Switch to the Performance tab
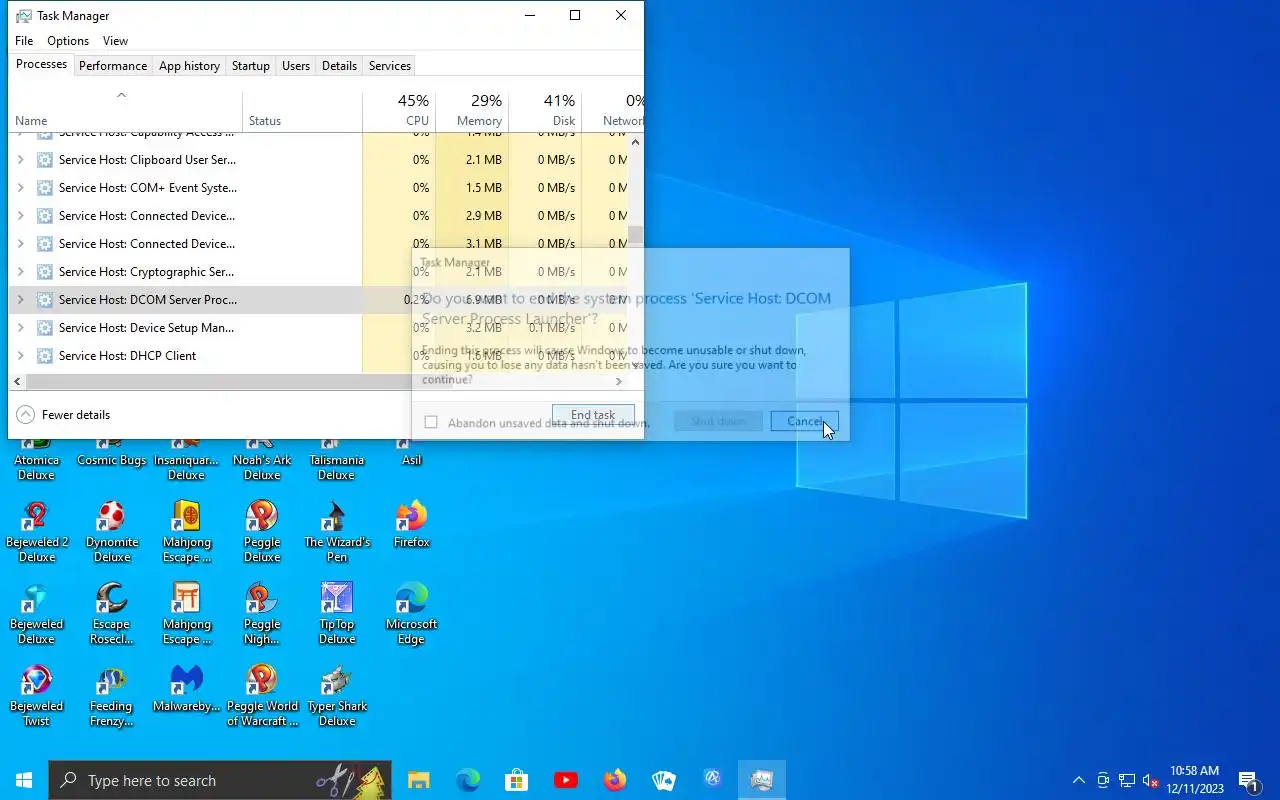The height and width of the screenshot is (800, 1280). (x=113, y=66)
